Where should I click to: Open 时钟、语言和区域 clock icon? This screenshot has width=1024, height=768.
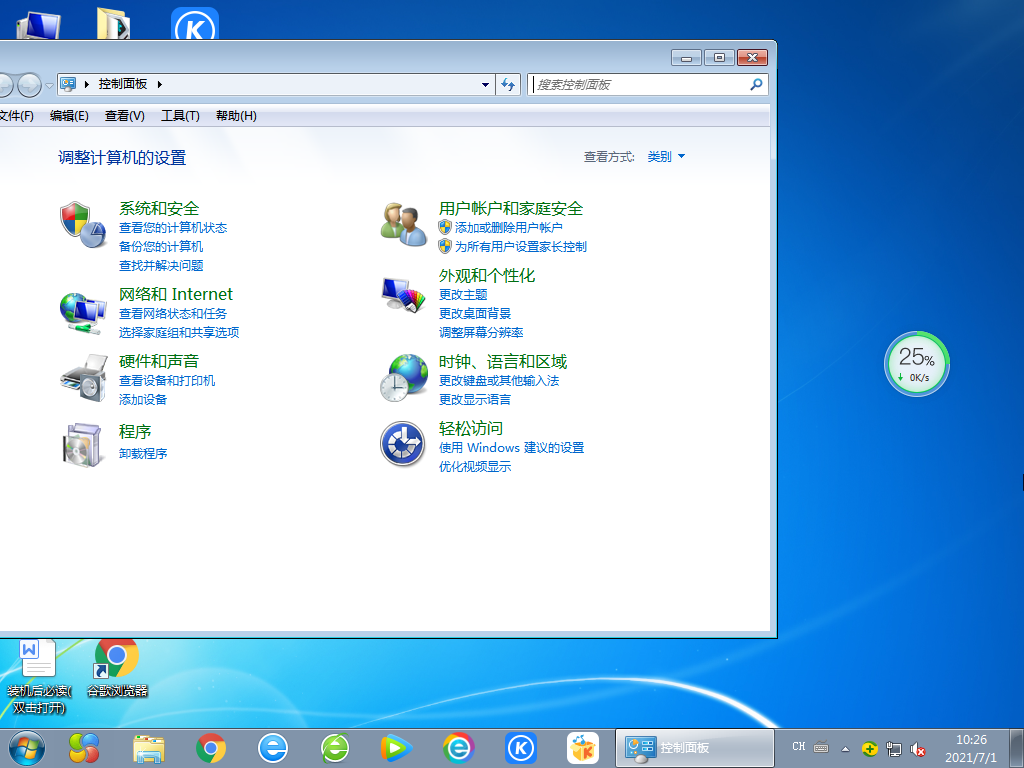click(x=403, y=379)
